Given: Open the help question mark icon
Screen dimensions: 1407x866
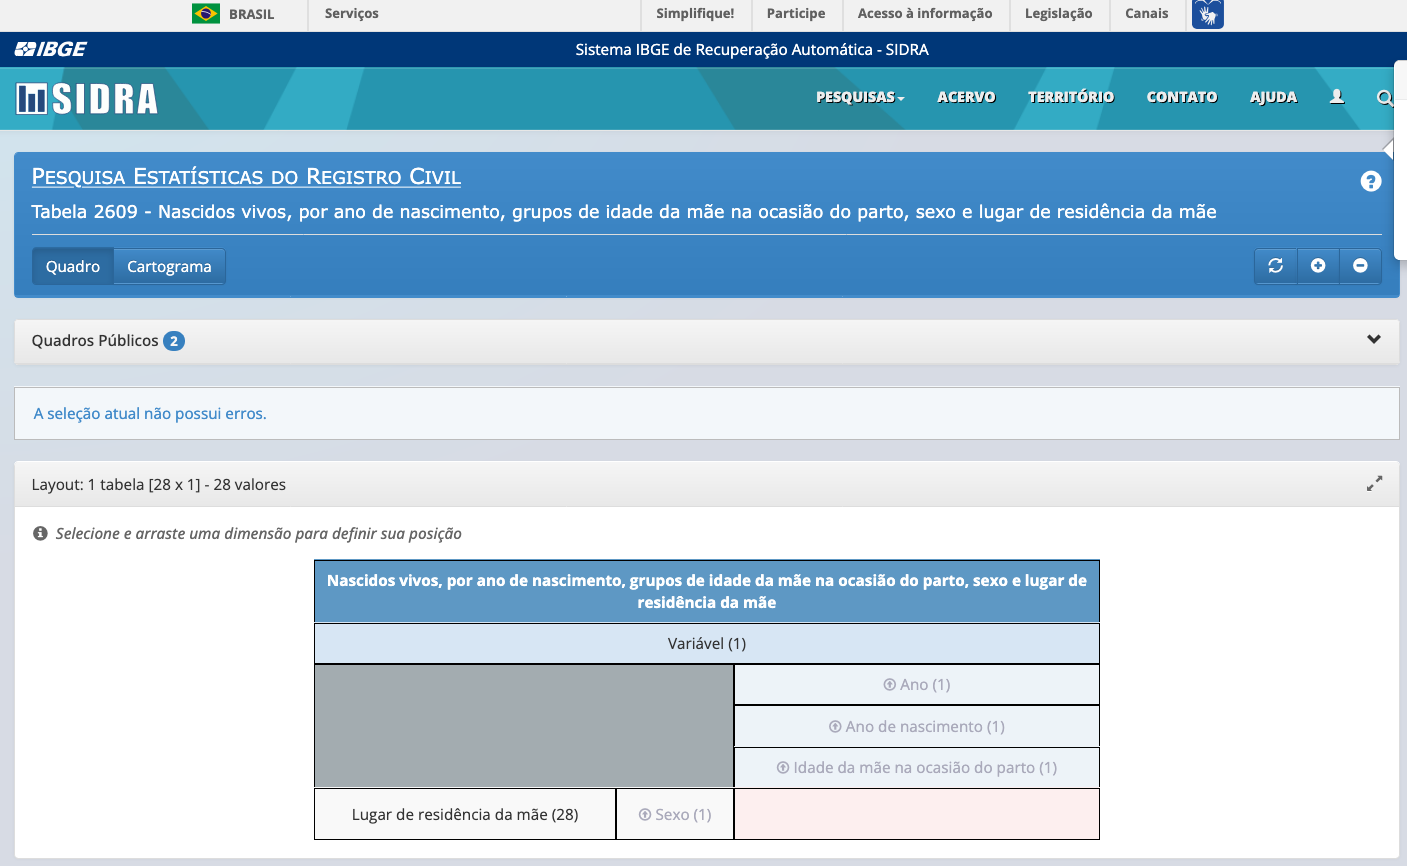Looking at the screenshot, I should (x=1371, y=181).
